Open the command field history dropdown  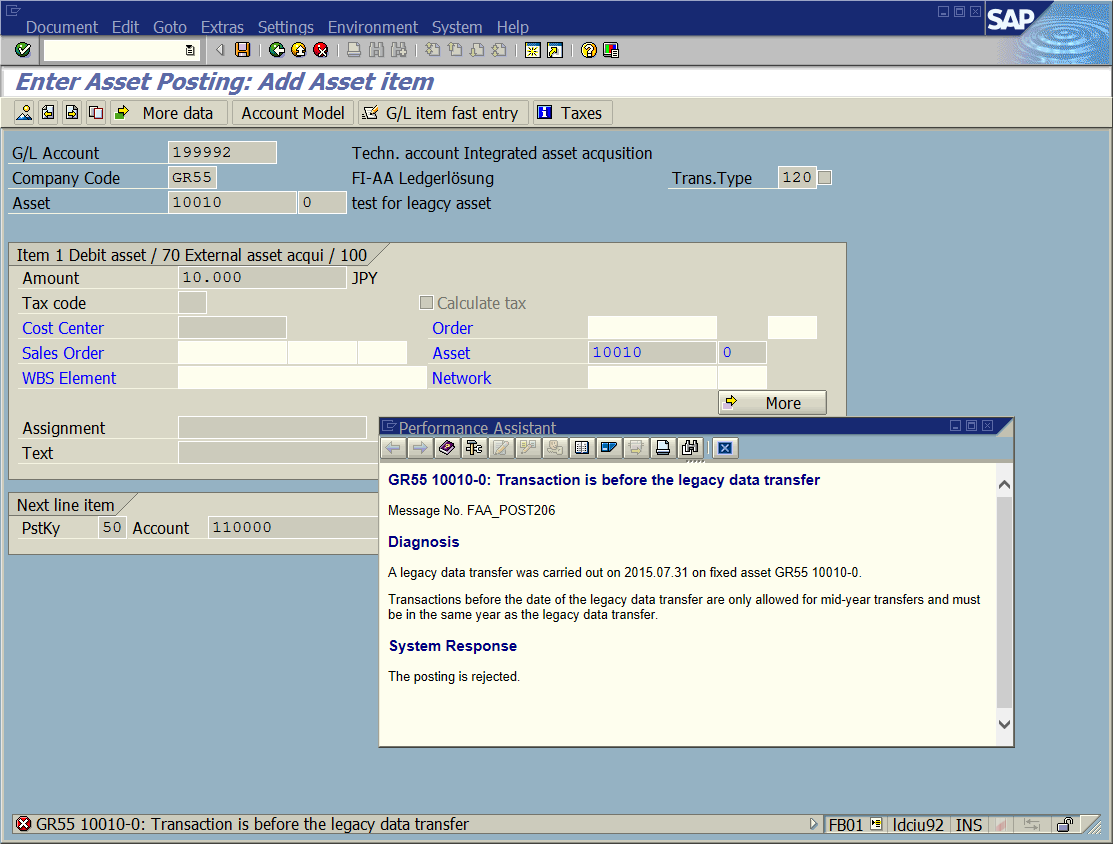coord(190,50)
